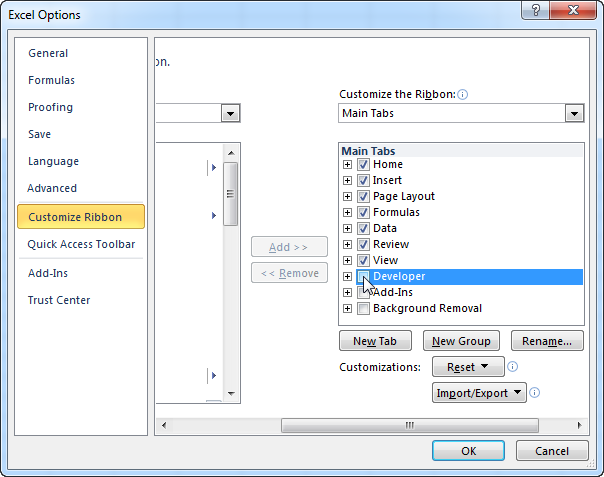Open the Reset customizations dropdown
Image resolution: width=604 pixels, height=477 pixels.
pyautogui.click(x=468, y=366)
